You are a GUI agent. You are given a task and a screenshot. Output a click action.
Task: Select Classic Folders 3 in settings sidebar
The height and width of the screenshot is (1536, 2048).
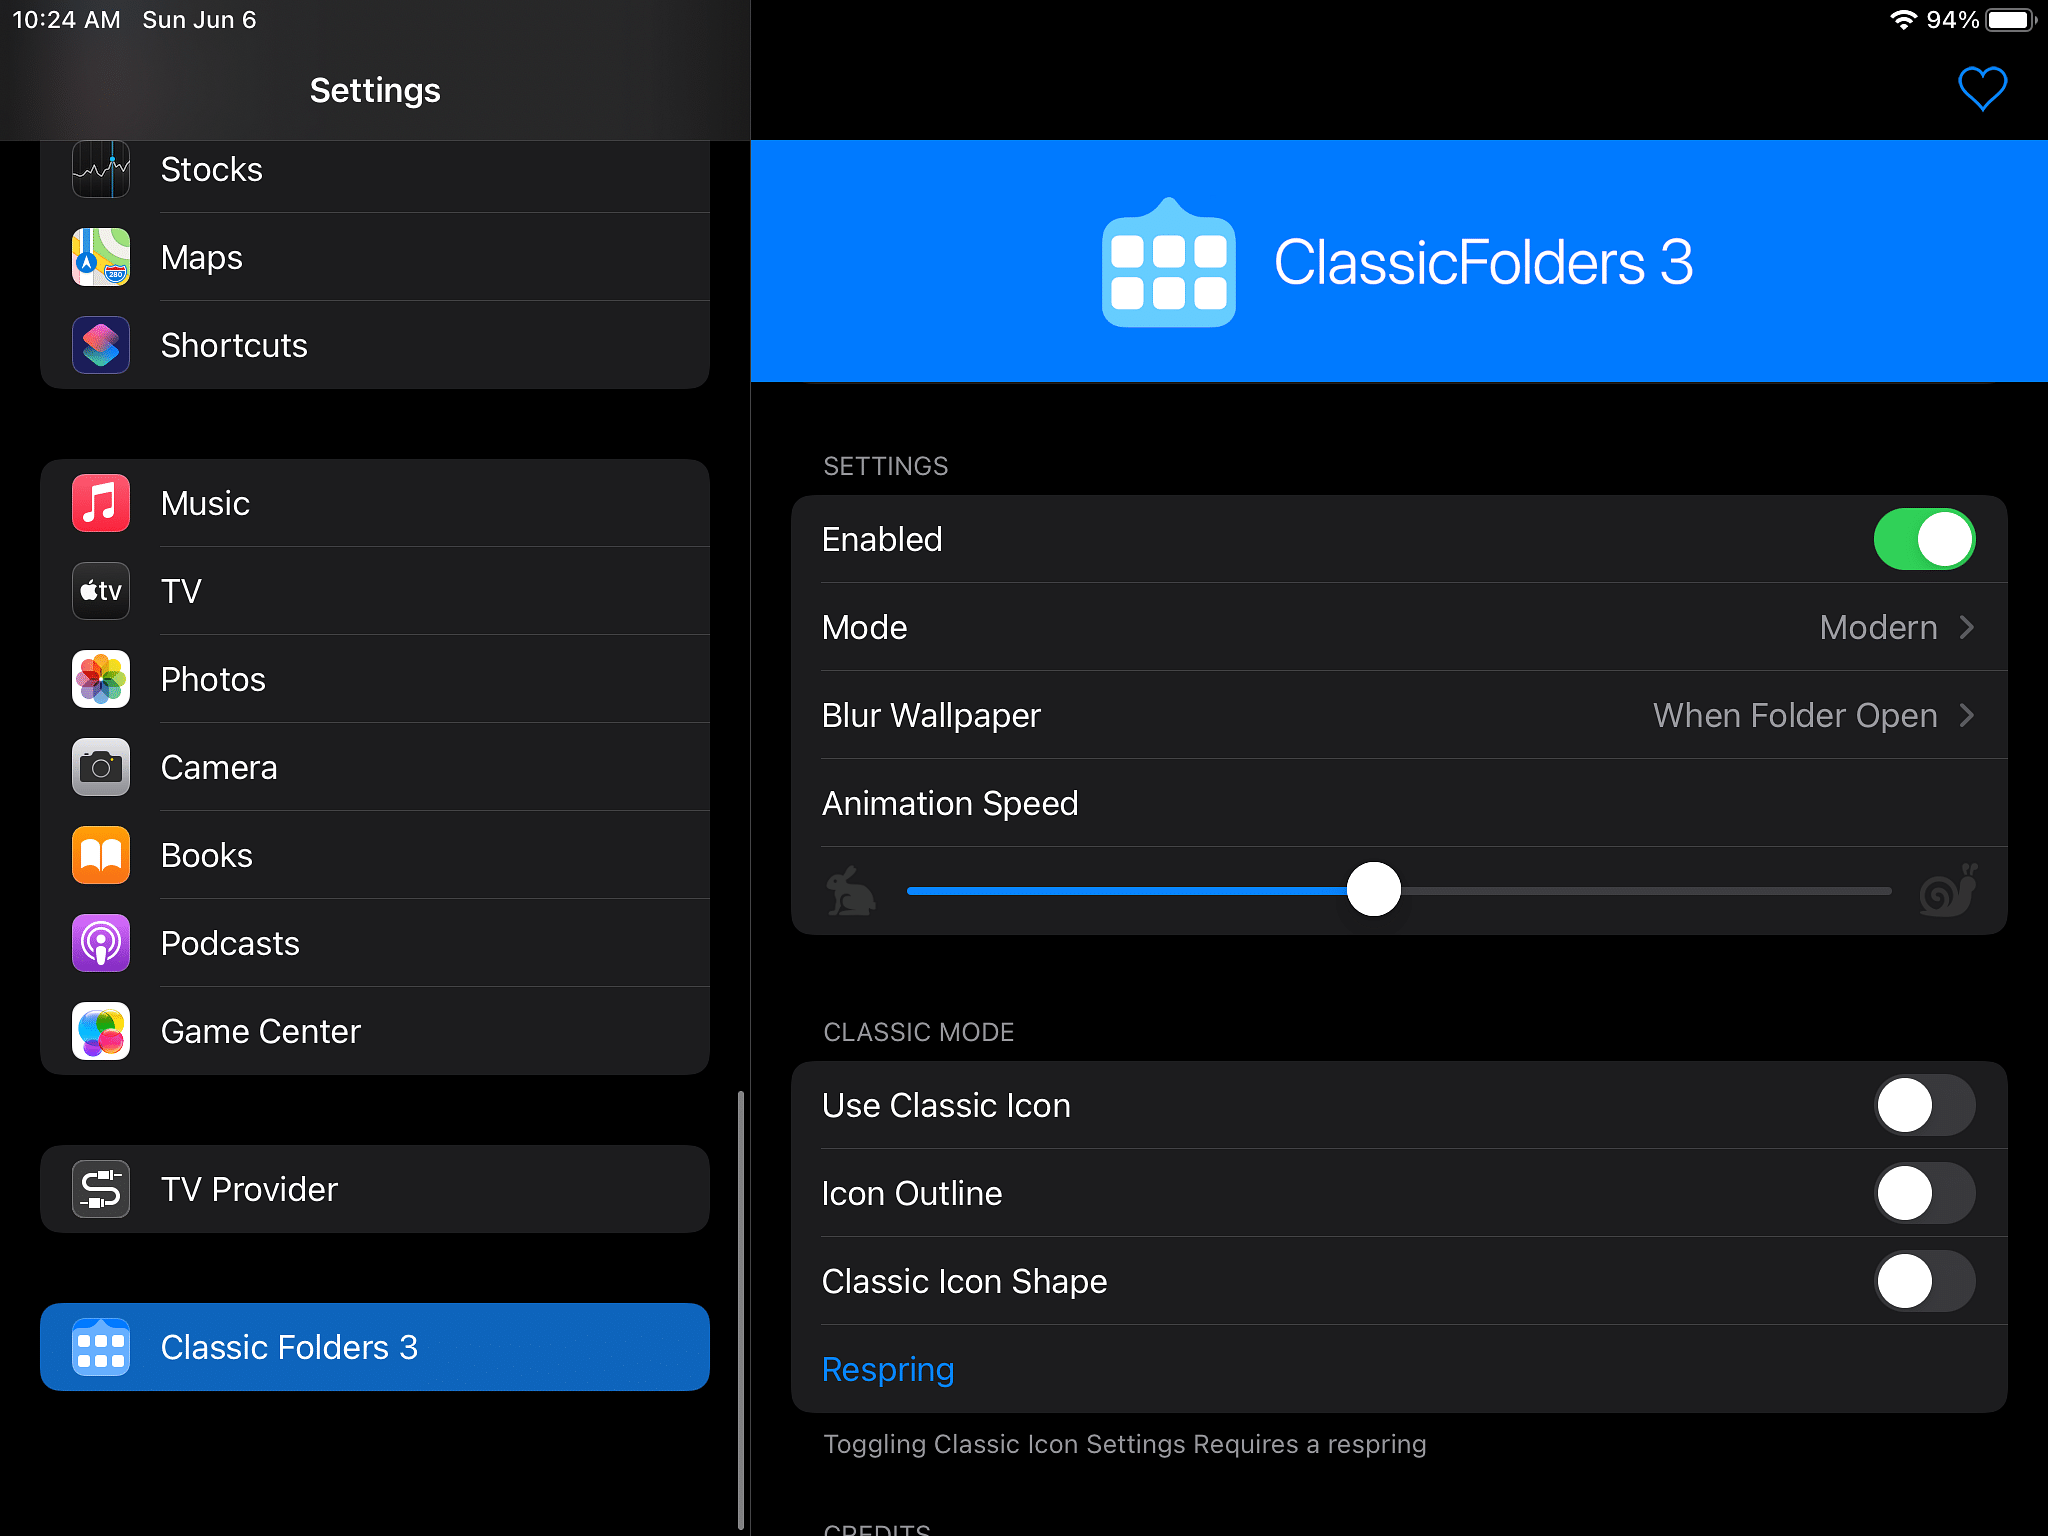[374, 1346]
